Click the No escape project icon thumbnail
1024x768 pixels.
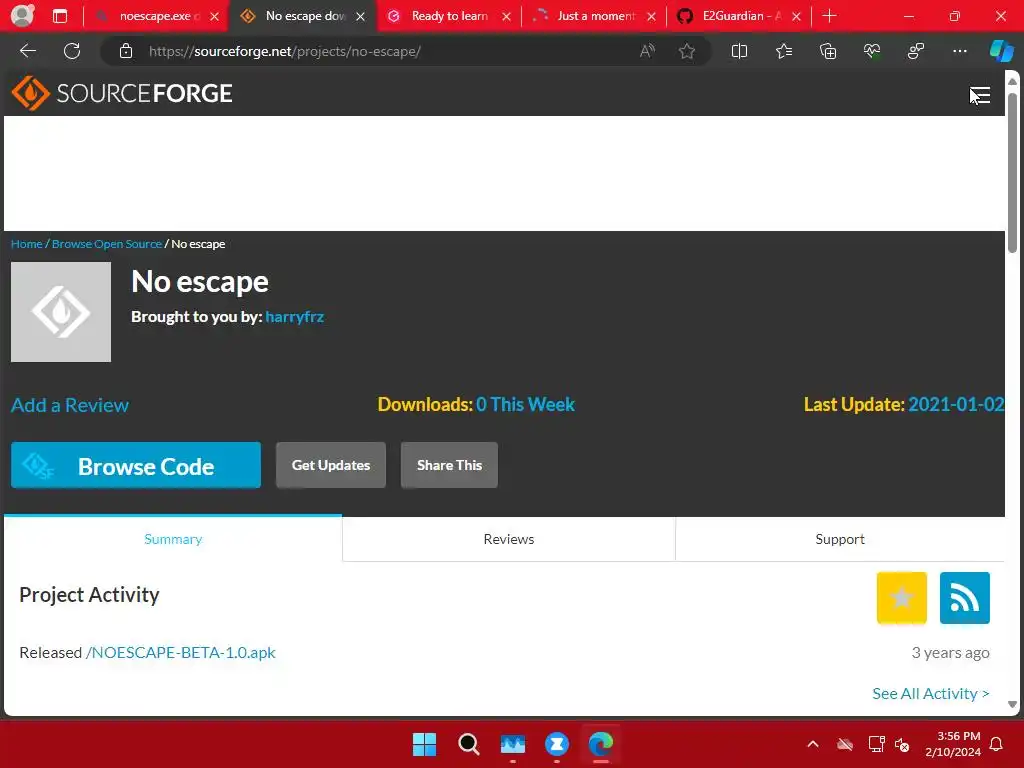click(x=61, y=312)
